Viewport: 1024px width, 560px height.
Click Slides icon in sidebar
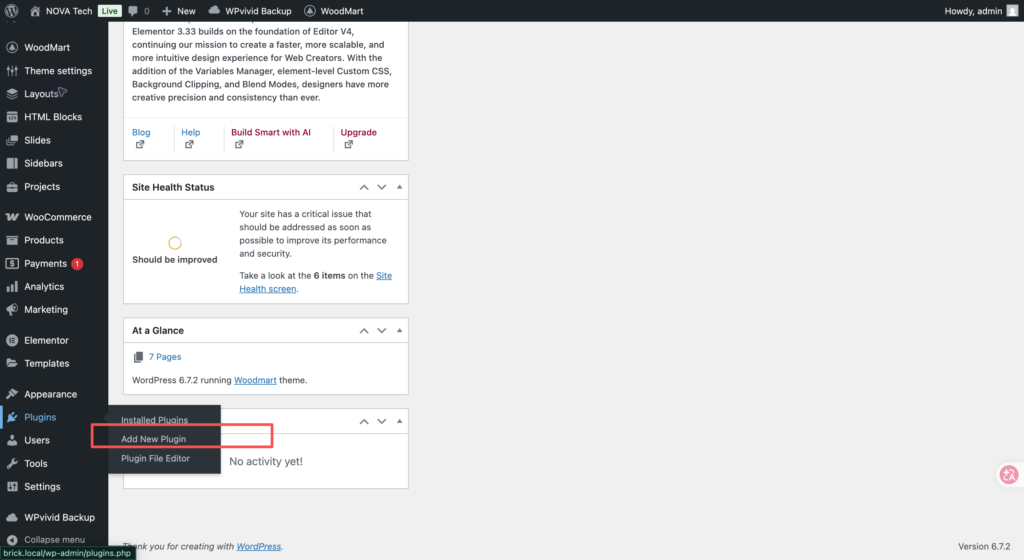click(x=12, y=140)
